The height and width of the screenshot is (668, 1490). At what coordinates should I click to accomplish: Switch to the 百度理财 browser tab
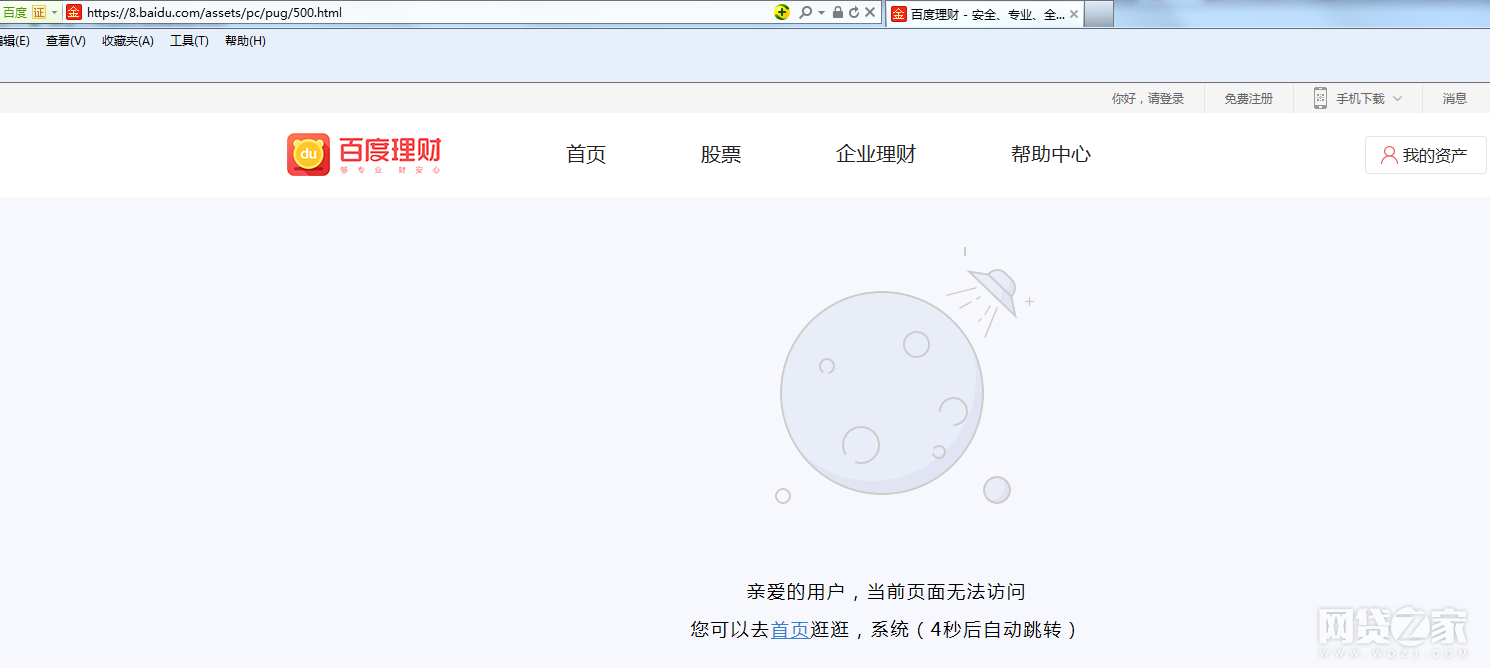(977, 14)
